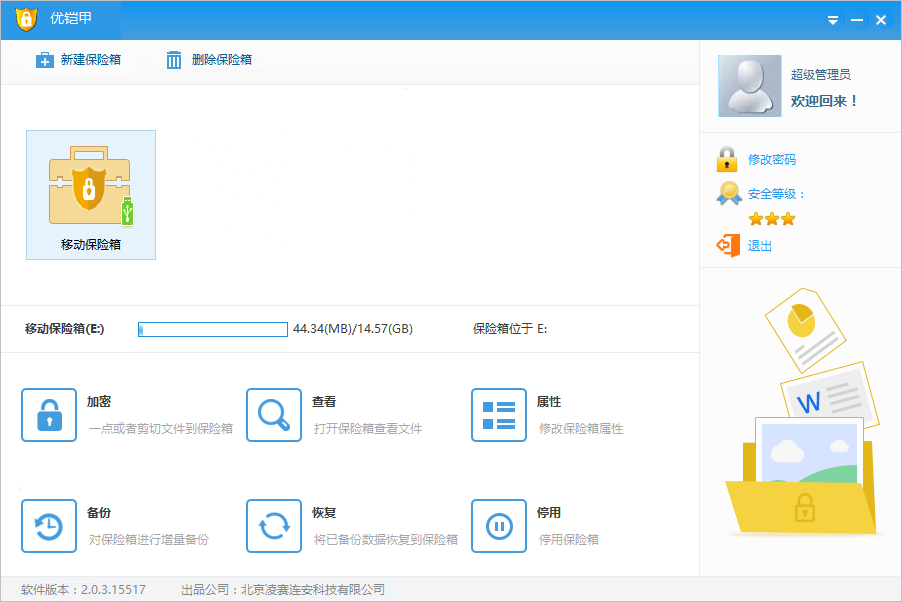The image size is (902, 602).
Task: Click the 超级管理员 administrator avatar
Action: pos(749,86)
